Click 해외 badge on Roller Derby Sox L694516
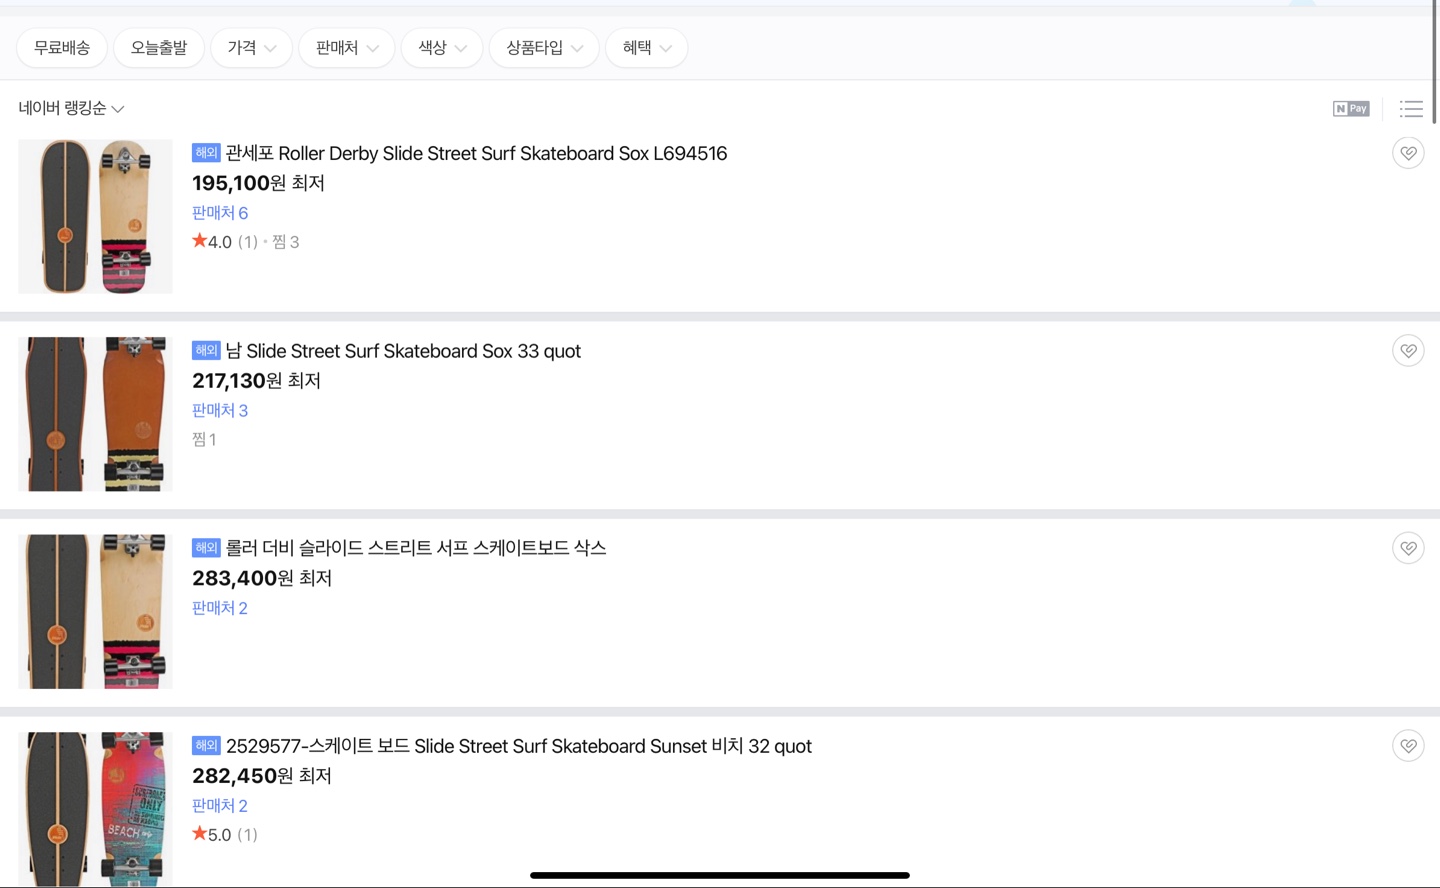Viewport: 1440px width, 888px height. (206, 153)
